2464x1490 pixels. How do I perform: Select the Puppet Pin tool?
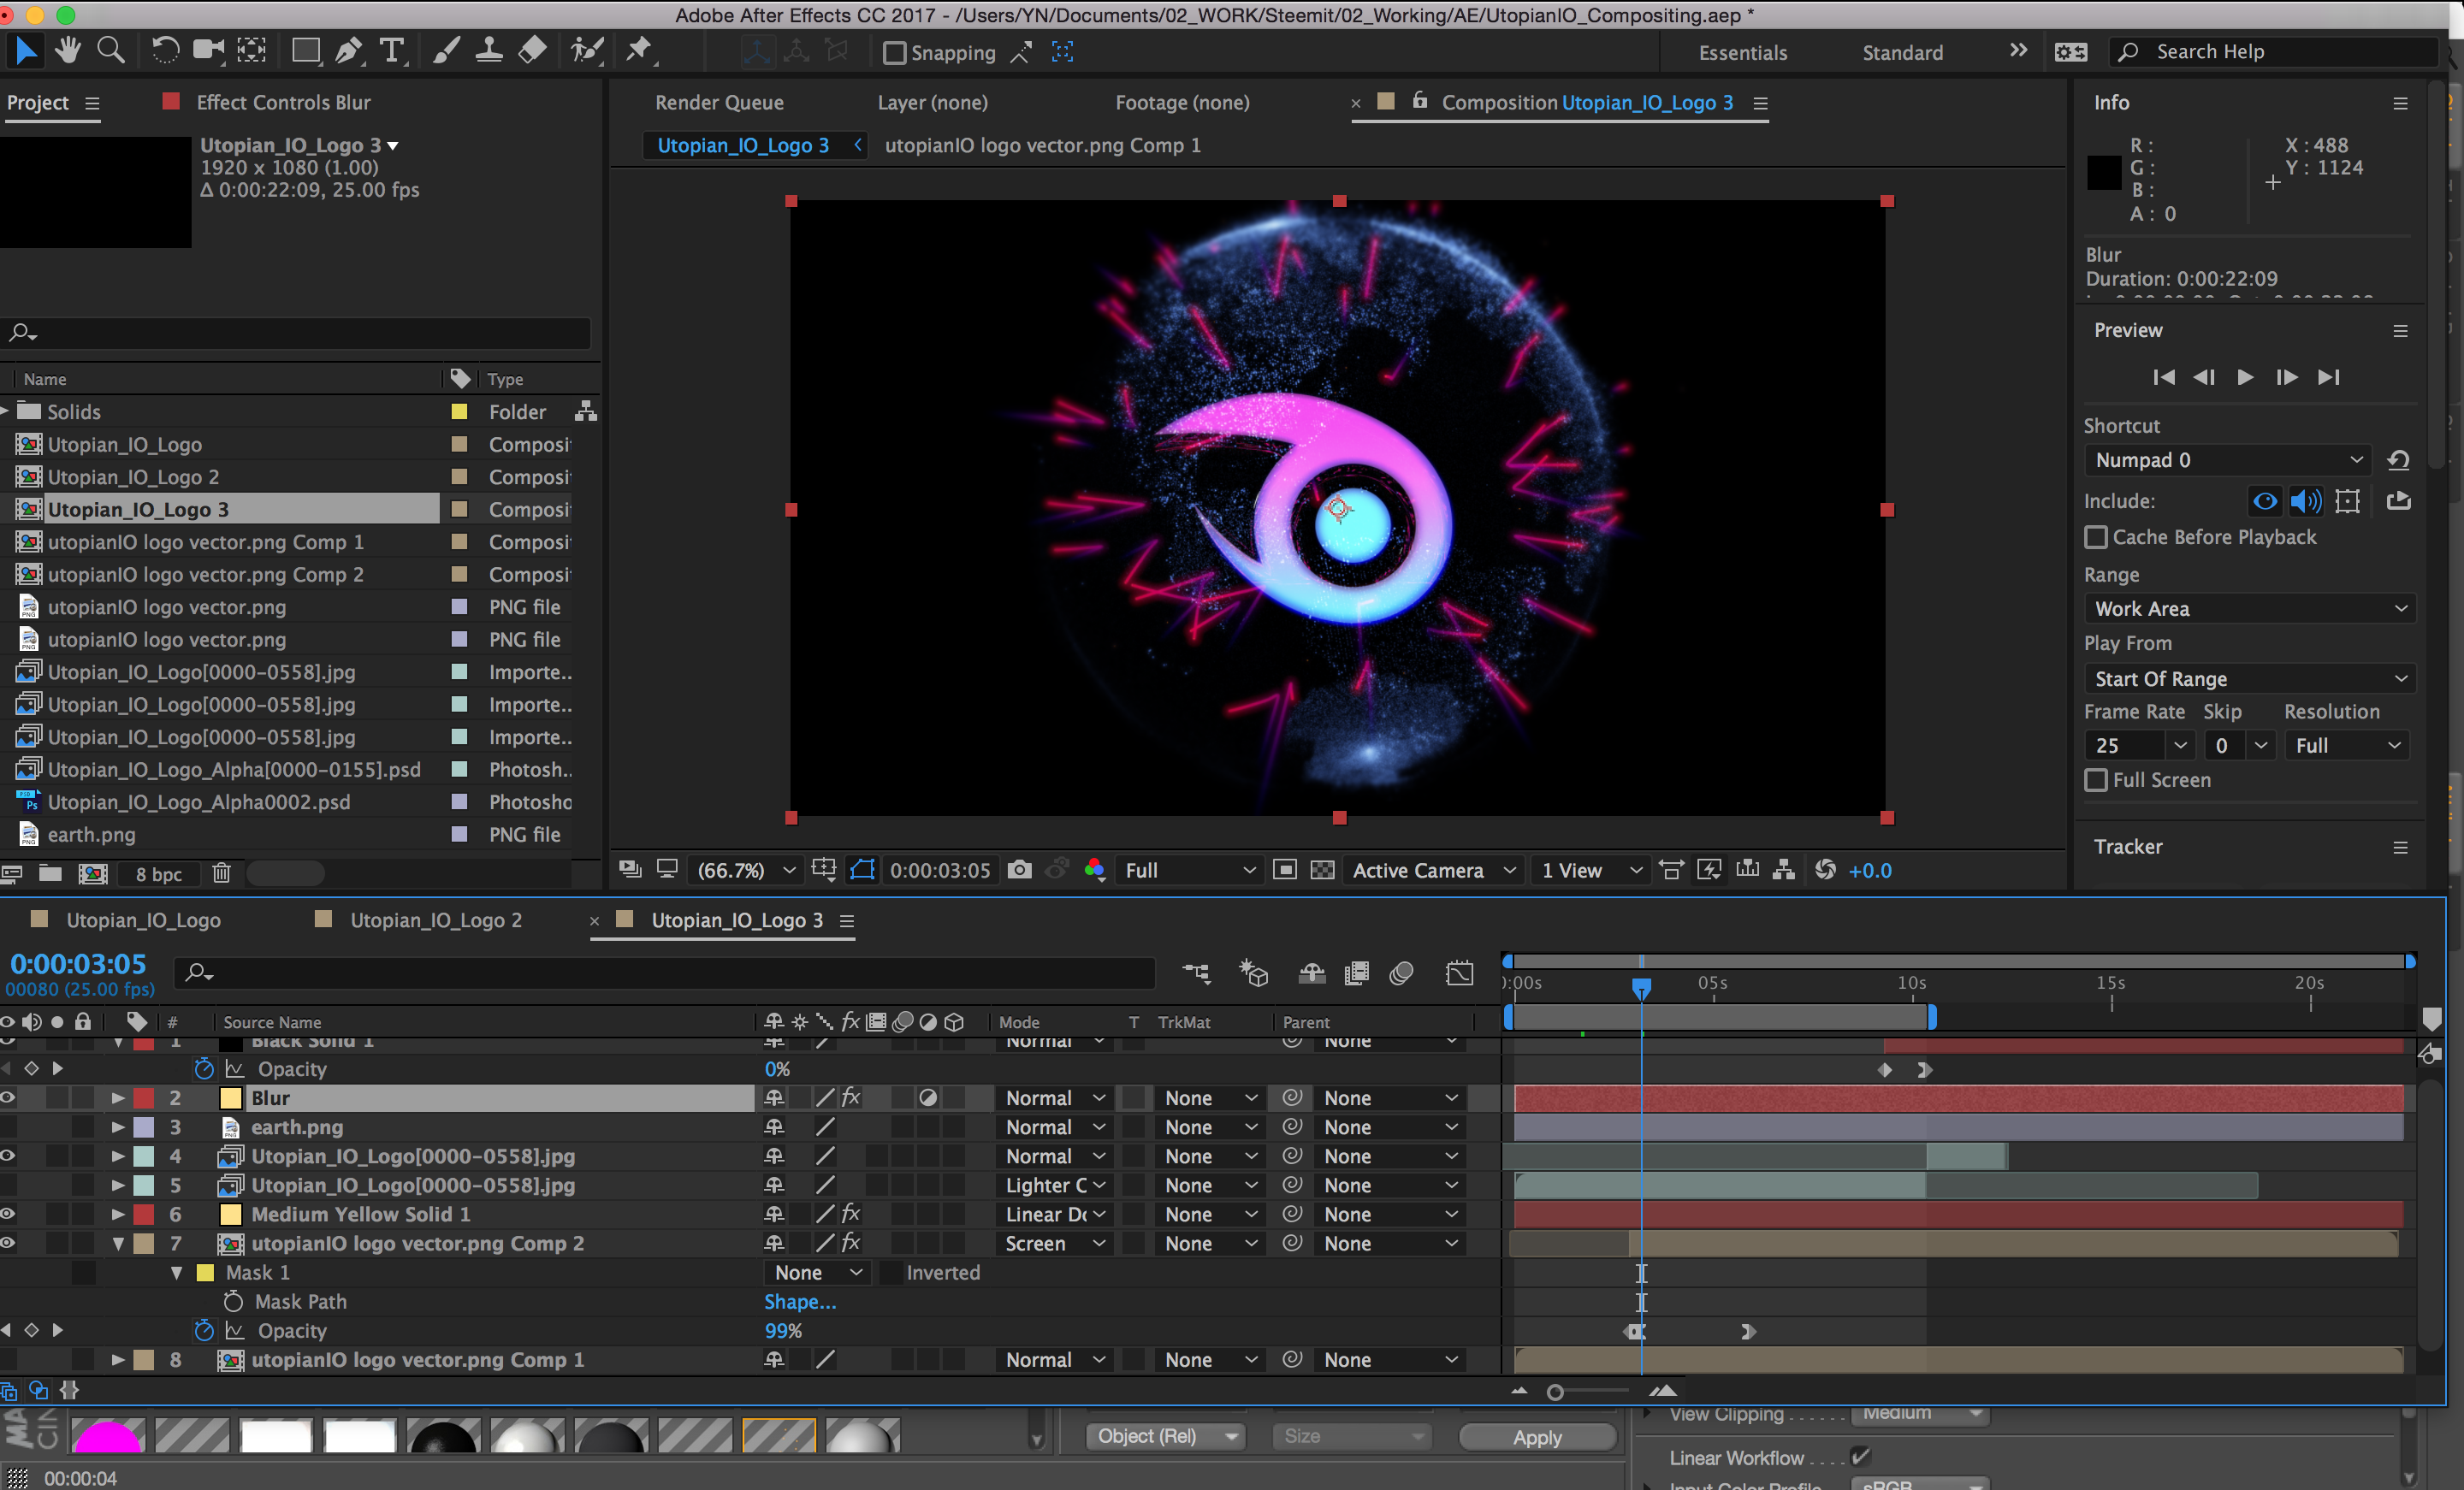pos(639,51)
